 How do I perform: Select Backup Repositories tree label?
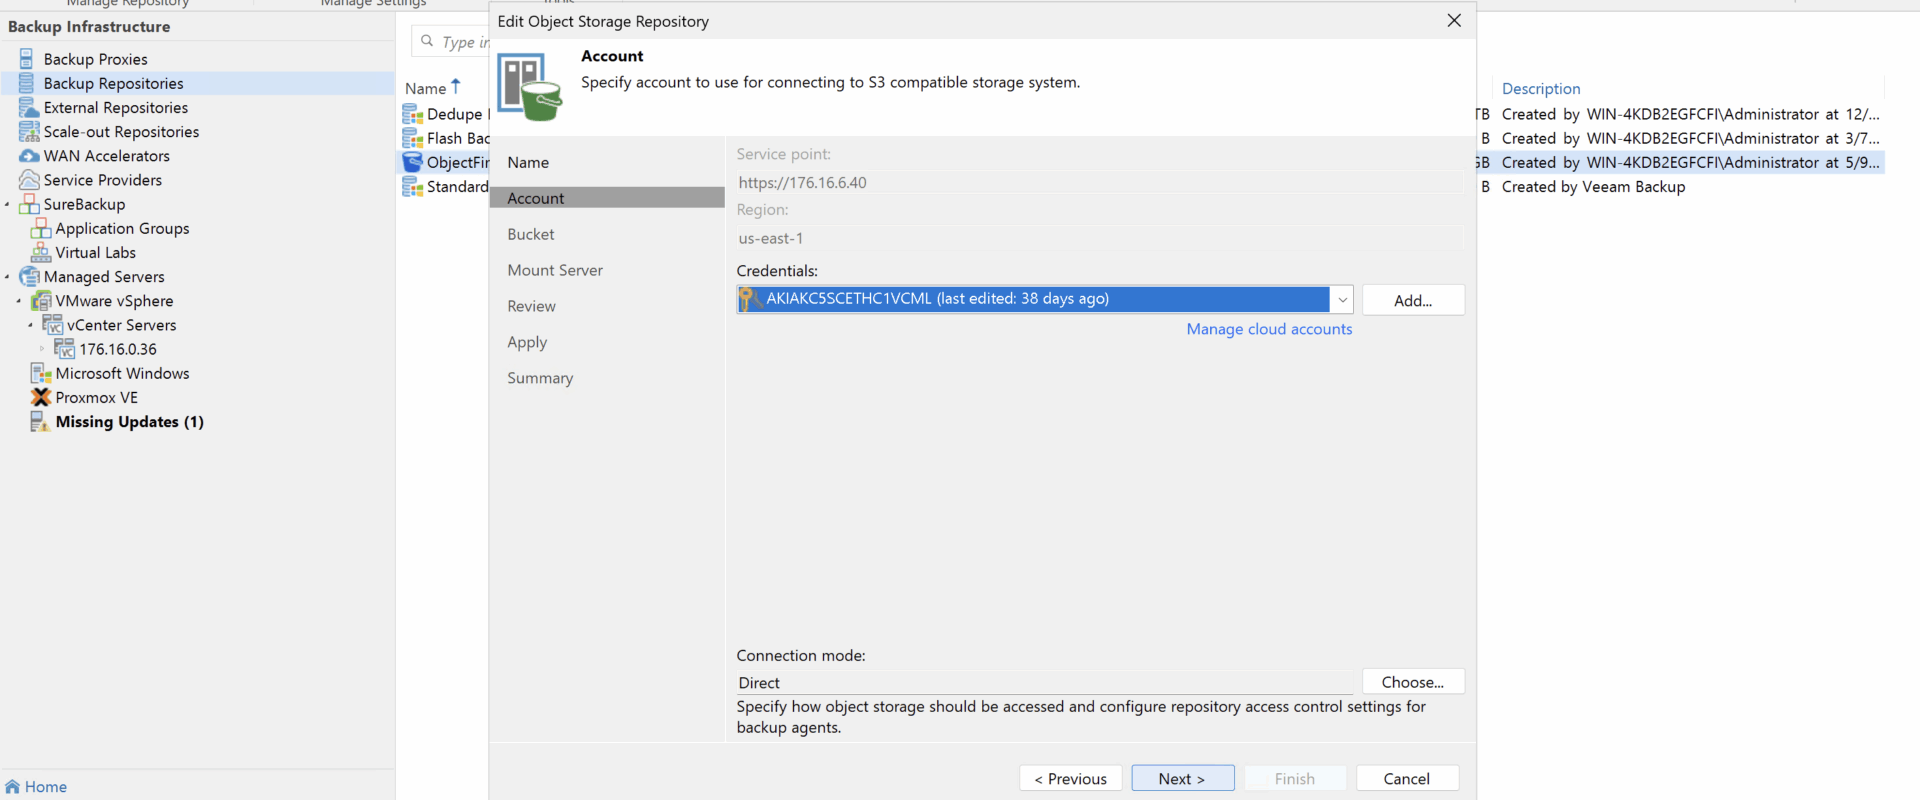click(x=113, y=83)
